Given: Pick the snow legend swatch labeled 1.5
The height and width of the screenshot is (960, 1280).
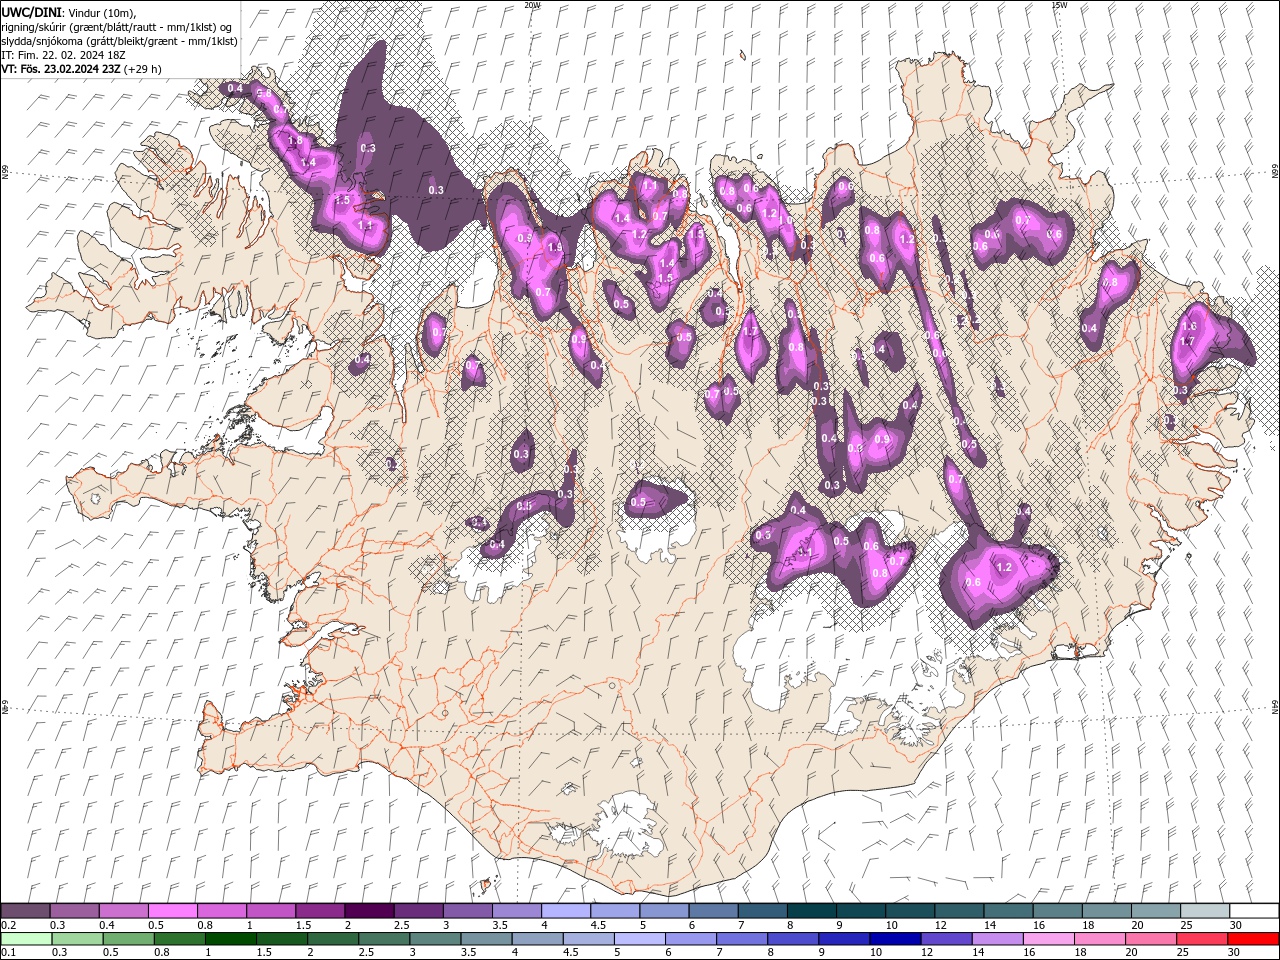Looking at the screenshot, I should 320,911.
